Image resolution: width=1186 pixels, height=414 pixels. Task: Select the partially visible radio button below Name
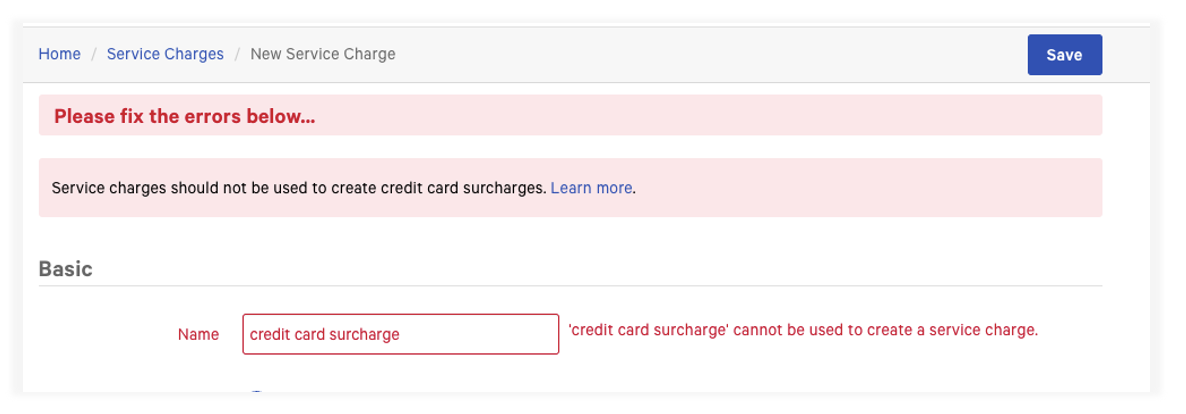257,393
